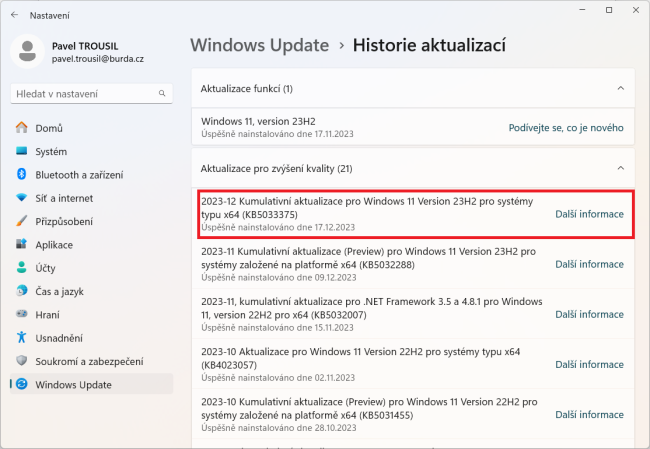This screenshot has height=449, width=650.
Task: Click the Bluetooth icon in sidebar
Action: tap(22, 174)
